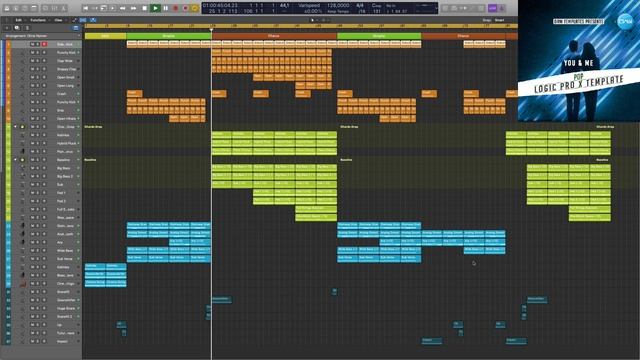This screenshot has width=640, height=360.
Task: Select the first orange Chorus arrangement marker
Action: (274, 36)
